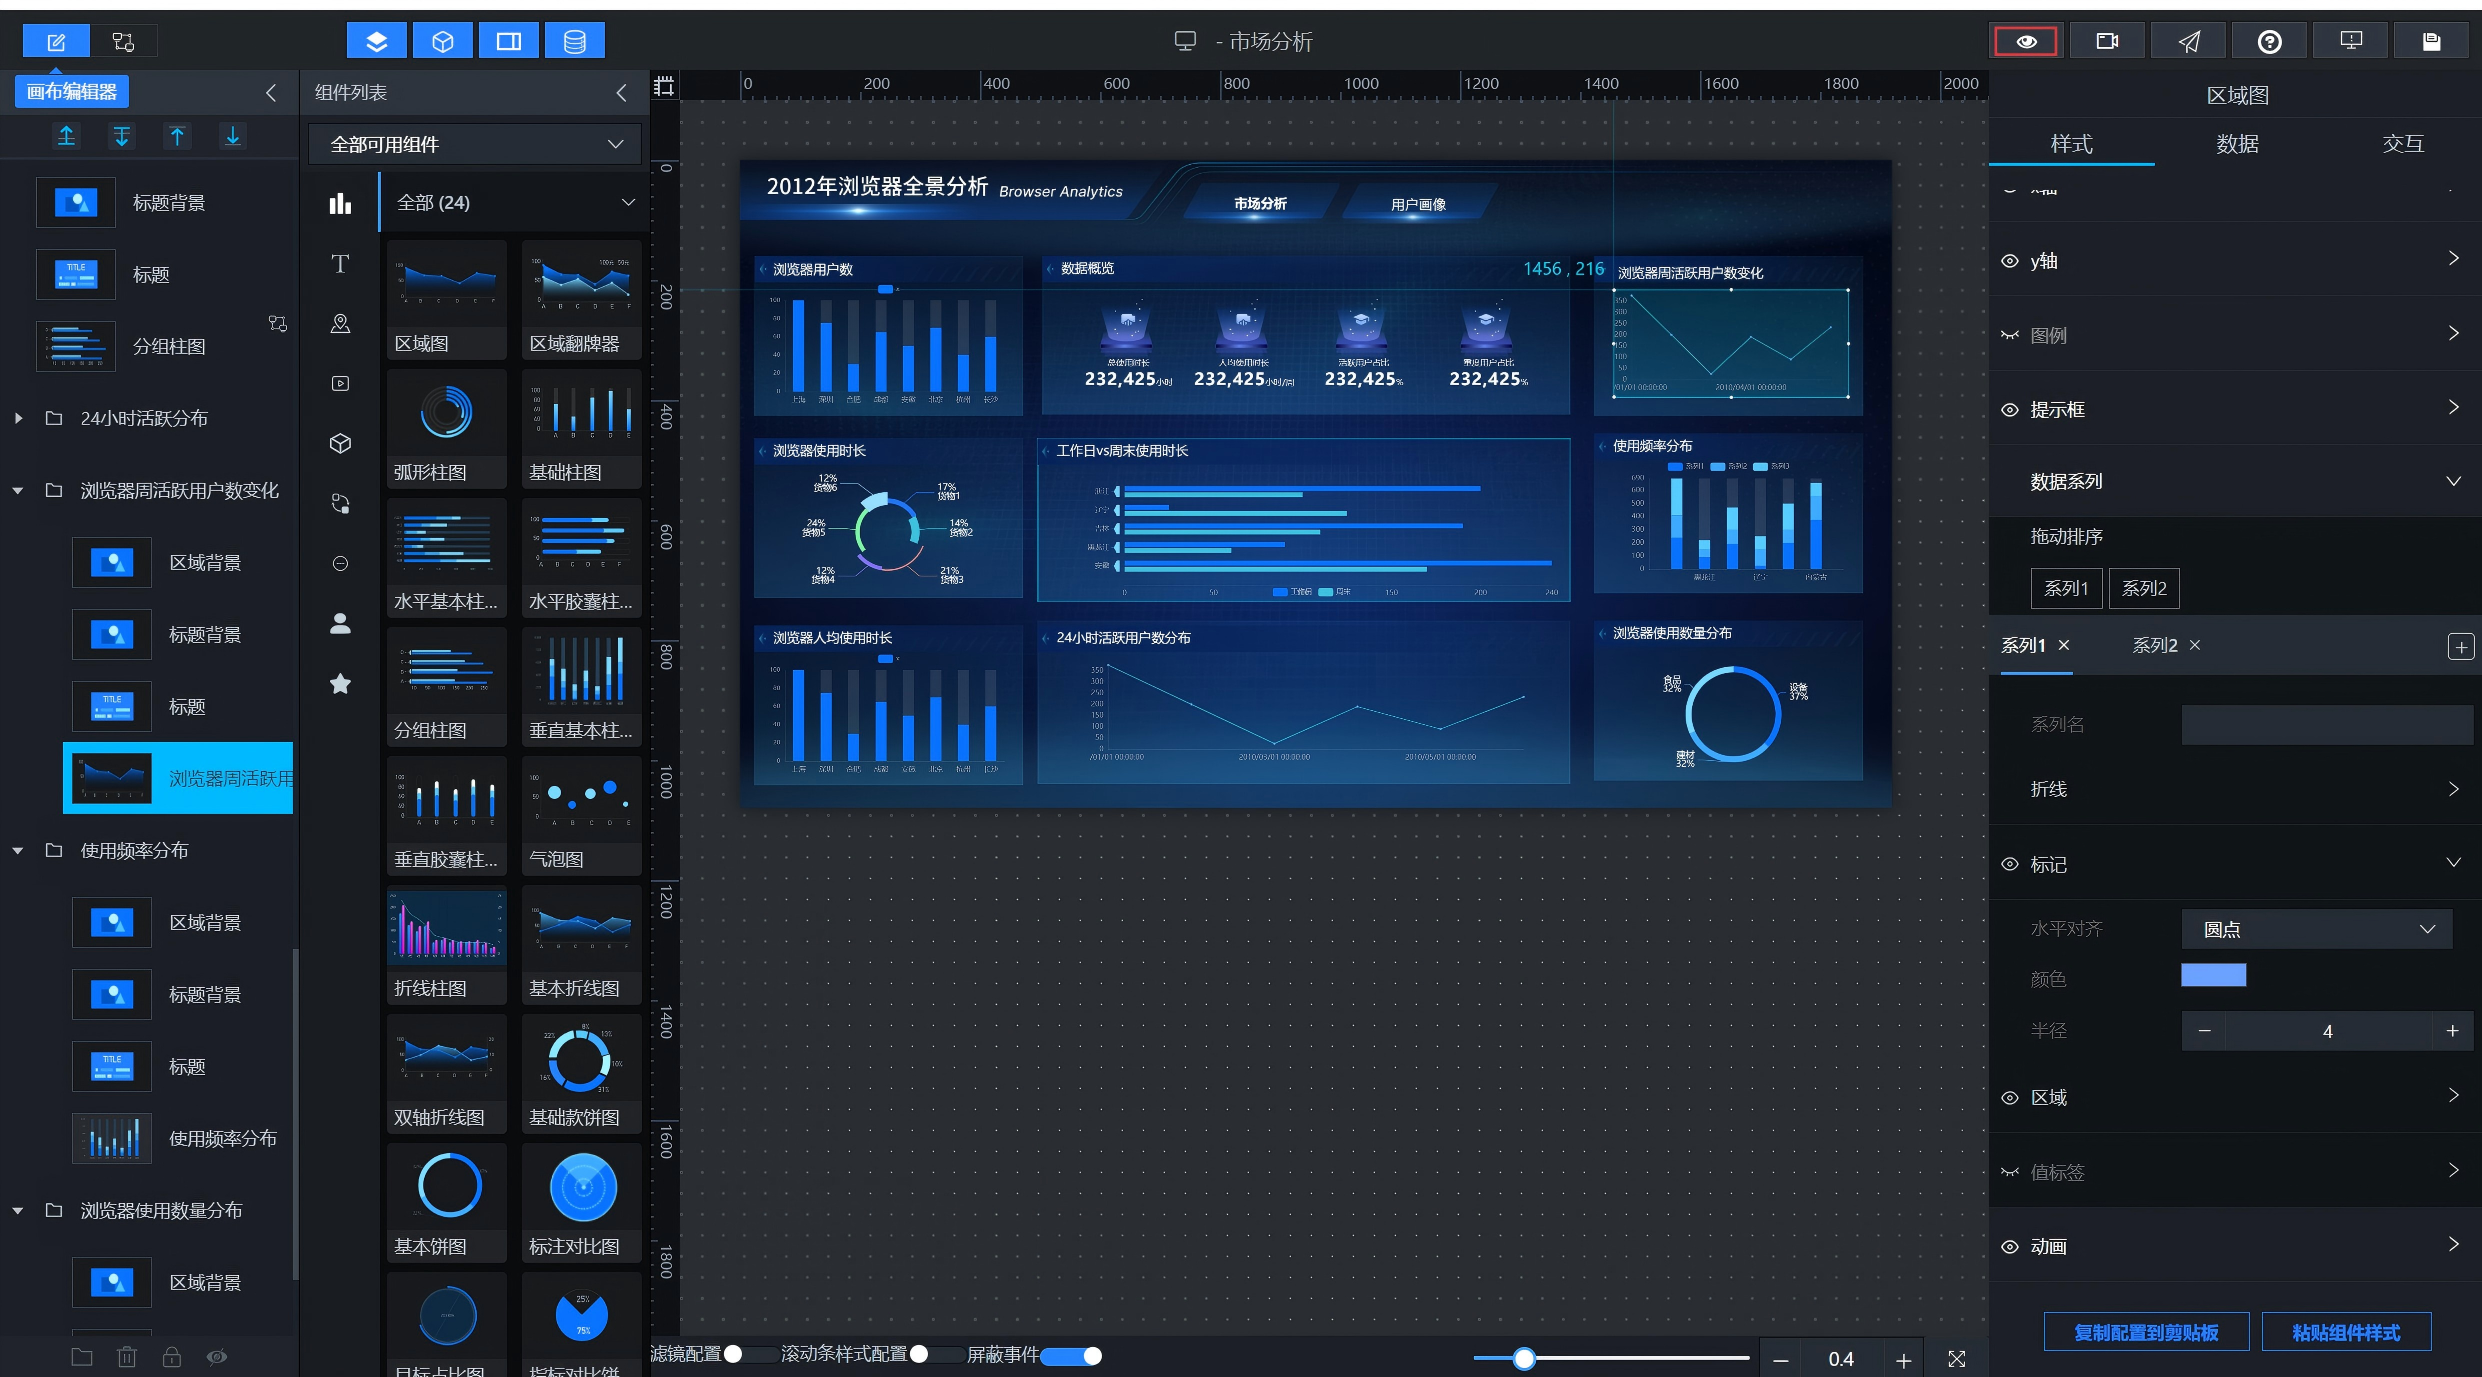The height and width of the screenshot is (1377, 2482).
Task: Open the database data source button
Action: click(x=575, y=41)
